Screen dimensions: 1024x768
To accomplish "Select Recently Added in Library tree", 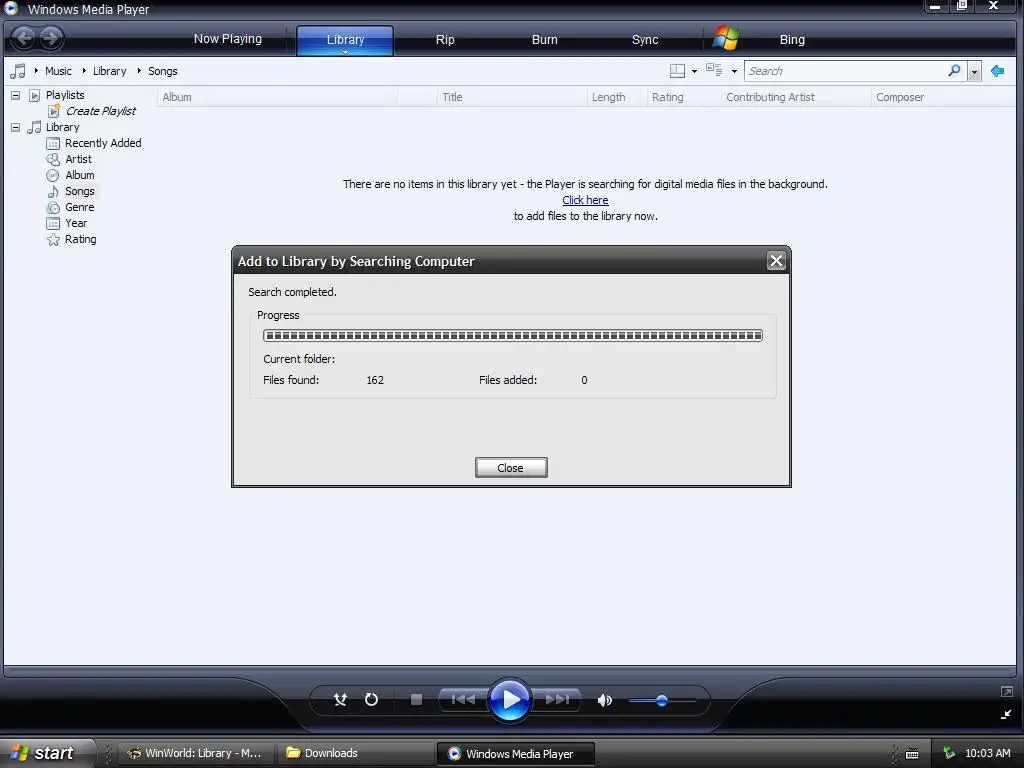I will pos(103,143).
